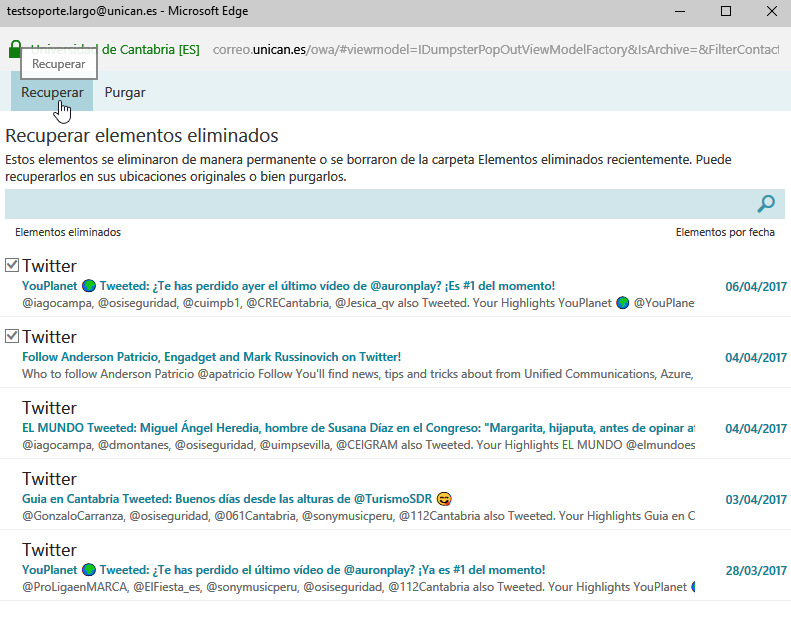This screenshot has height=619, width=791.
Task: Uncheck the YouPlanet 06/04/2017 message checkbox
Action: pyautogui.click(x=12, y=265)
